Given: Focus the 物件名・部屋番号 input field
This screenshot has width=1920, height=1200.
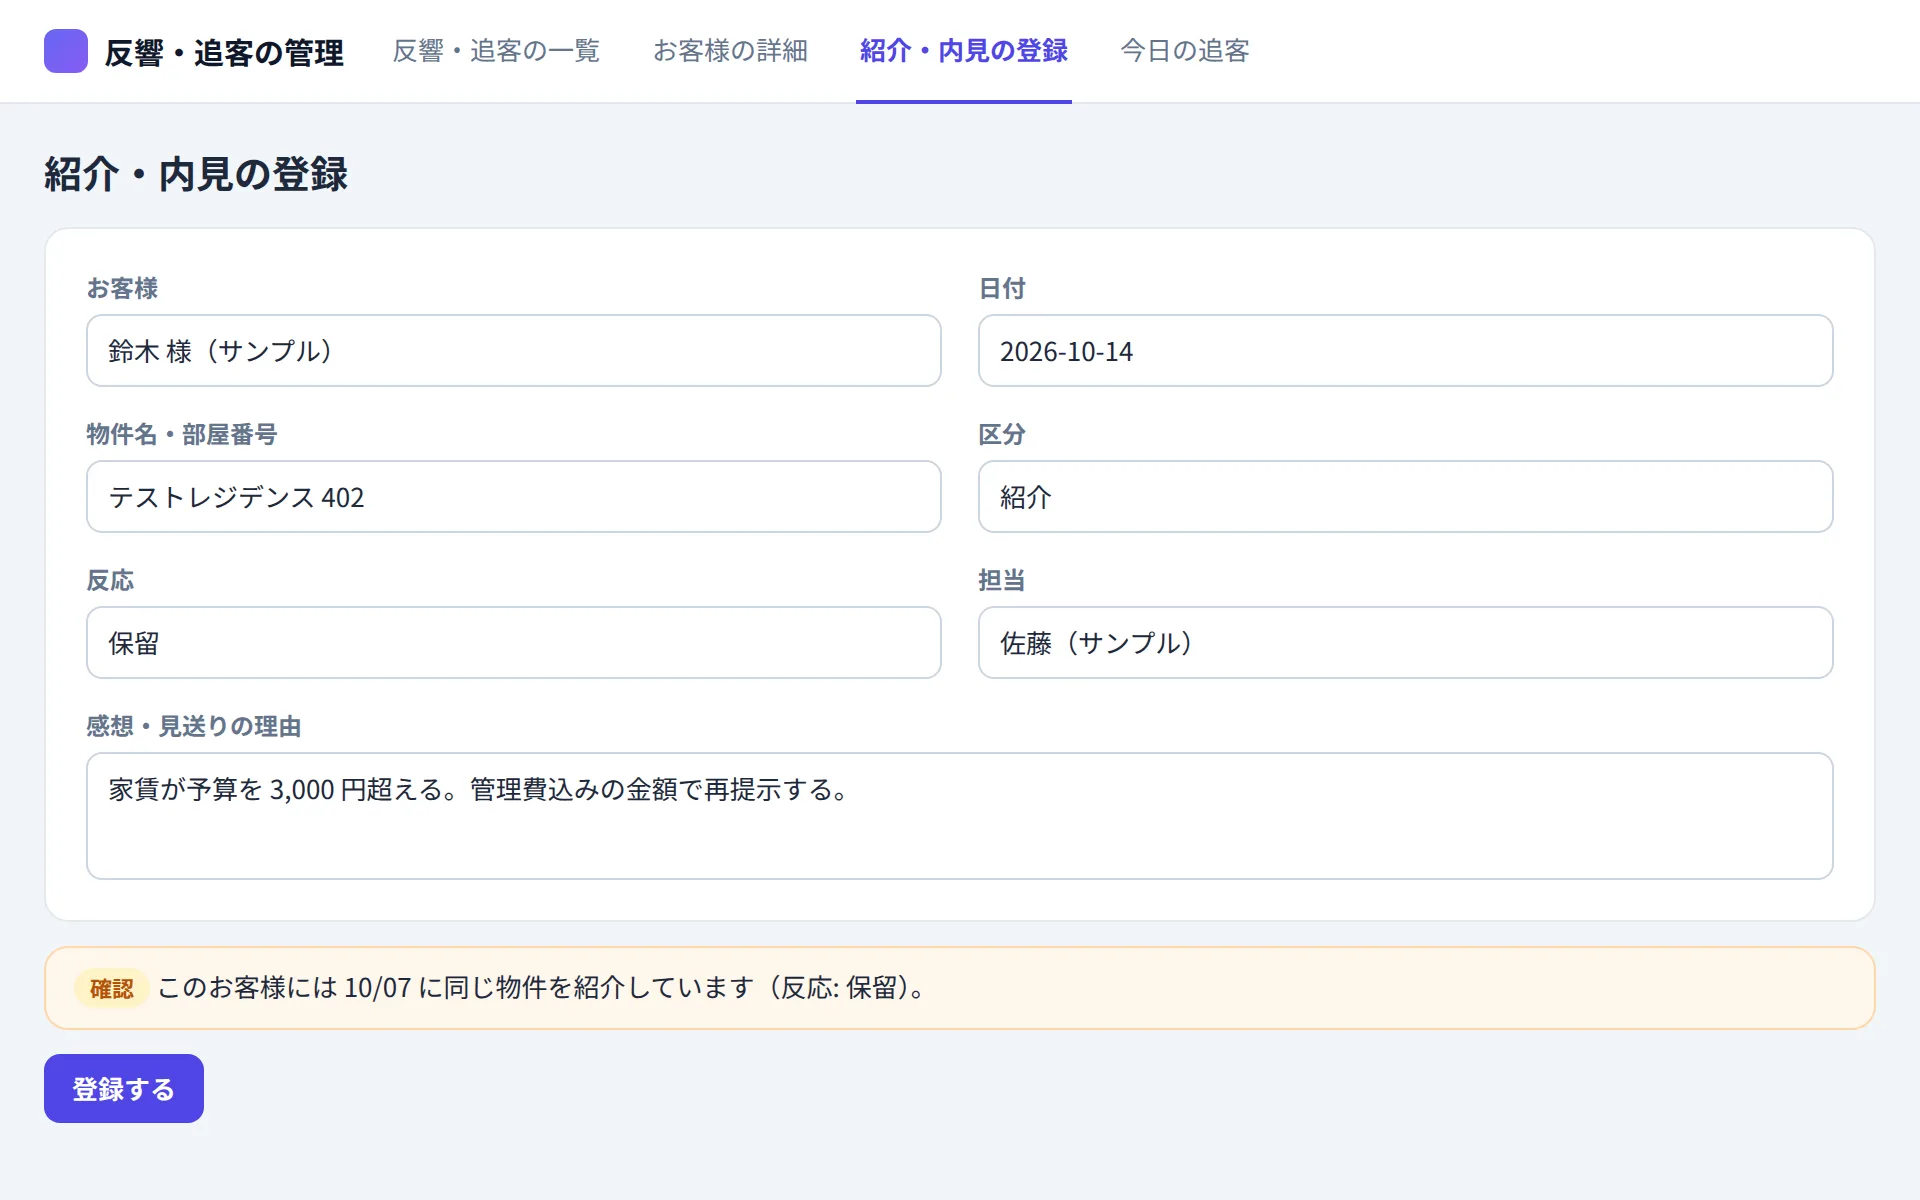Looking at the screenshot, I should click(x=514, y=497).
